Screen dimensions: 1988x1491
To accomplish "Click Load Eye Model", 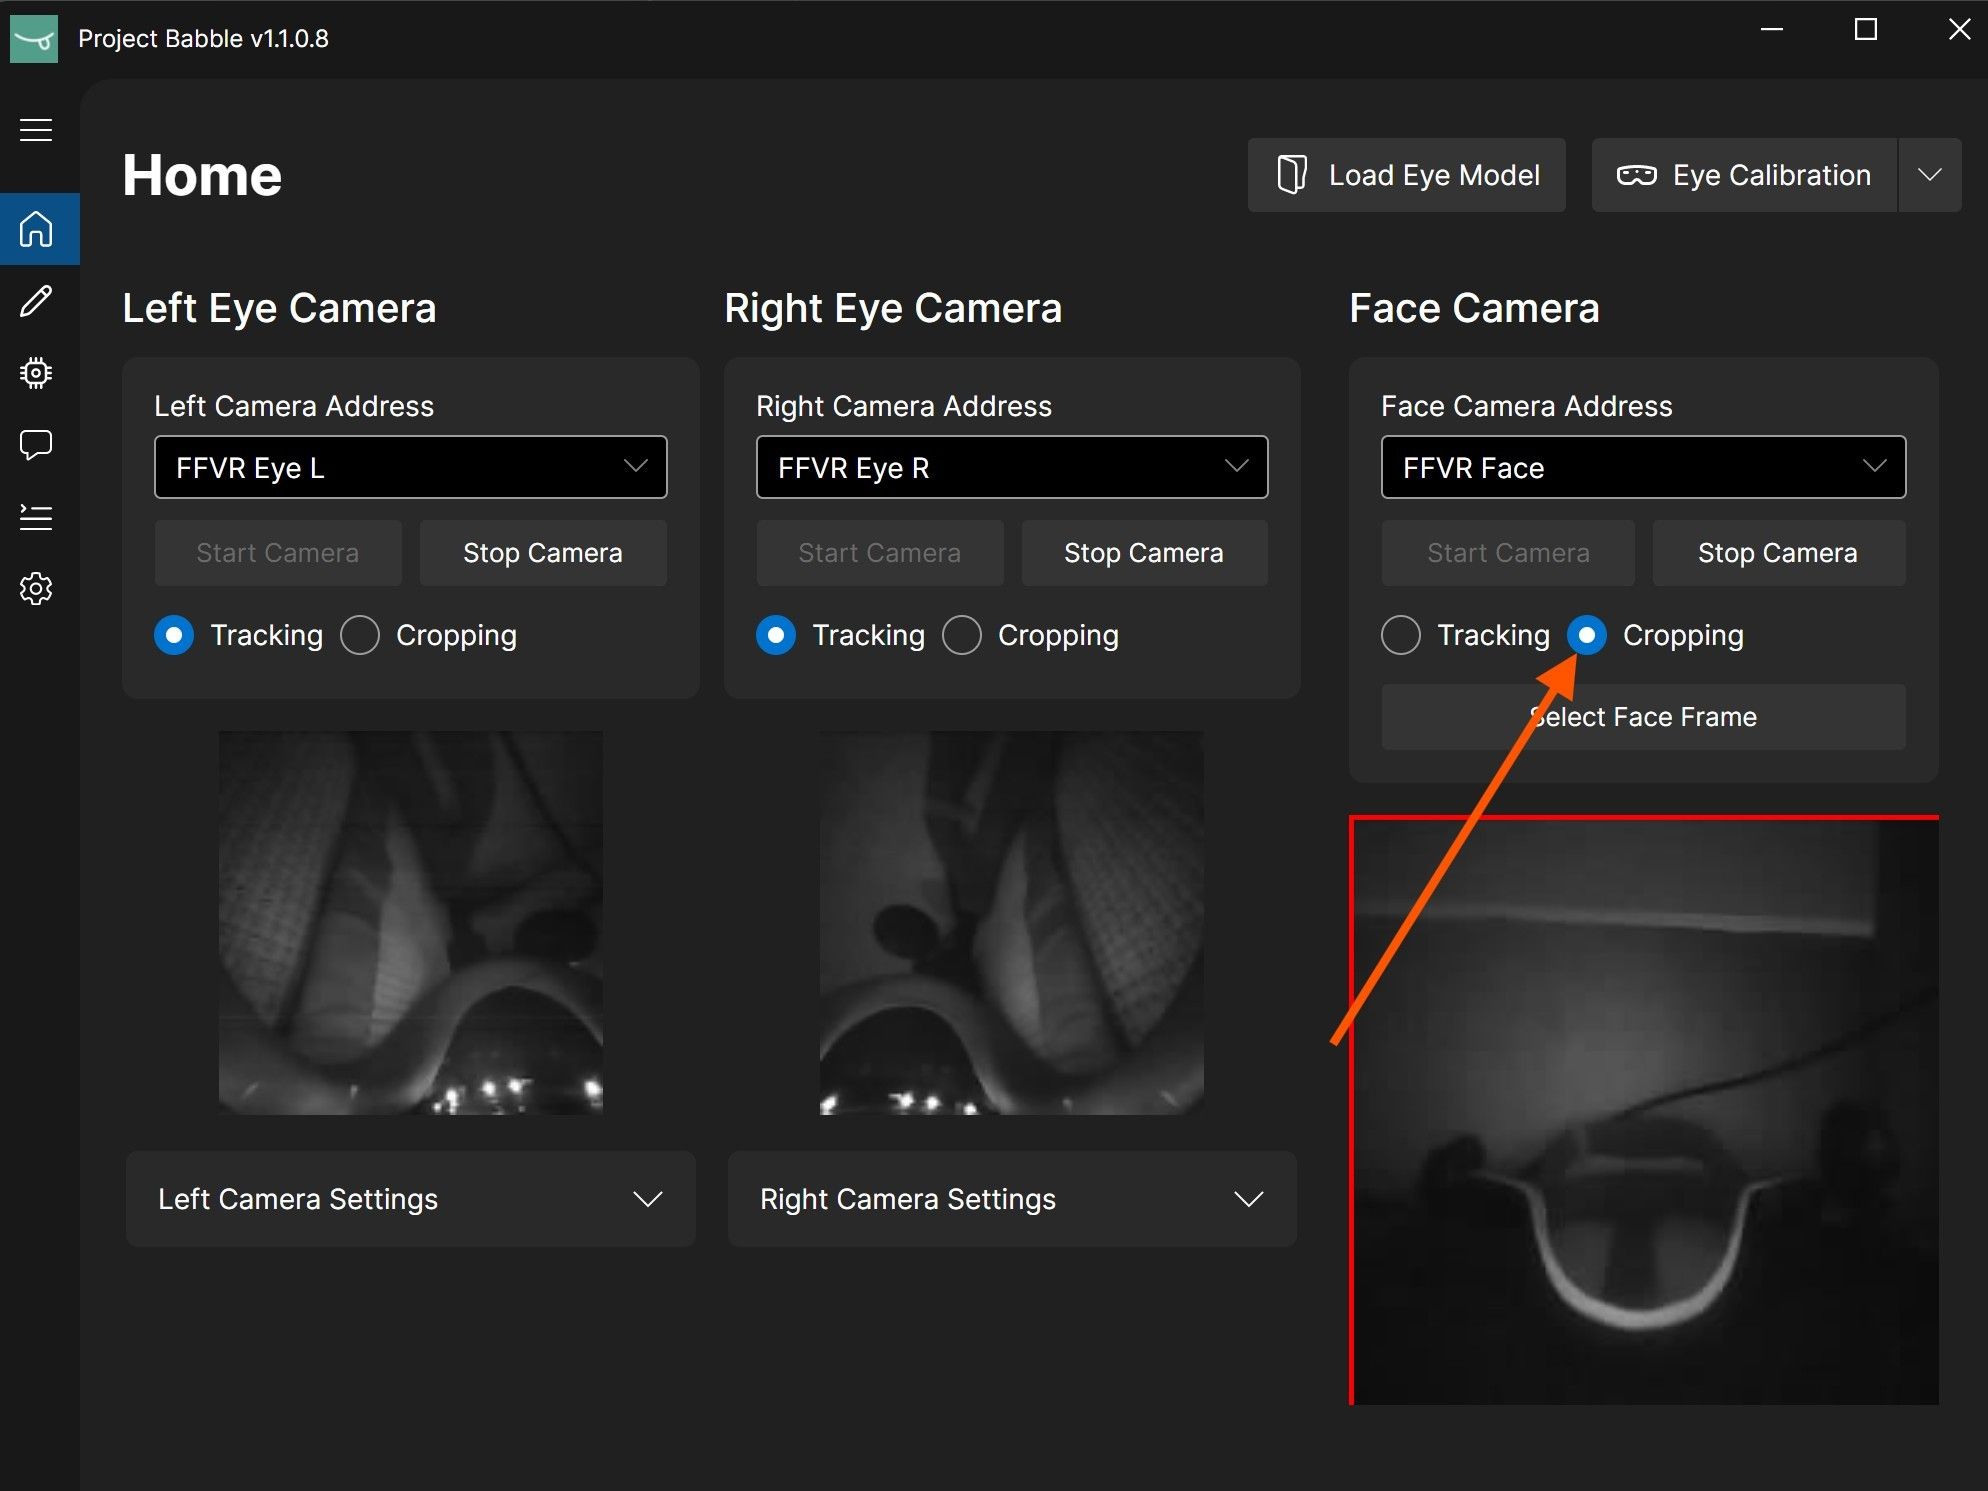I will tap(1406, 175).
